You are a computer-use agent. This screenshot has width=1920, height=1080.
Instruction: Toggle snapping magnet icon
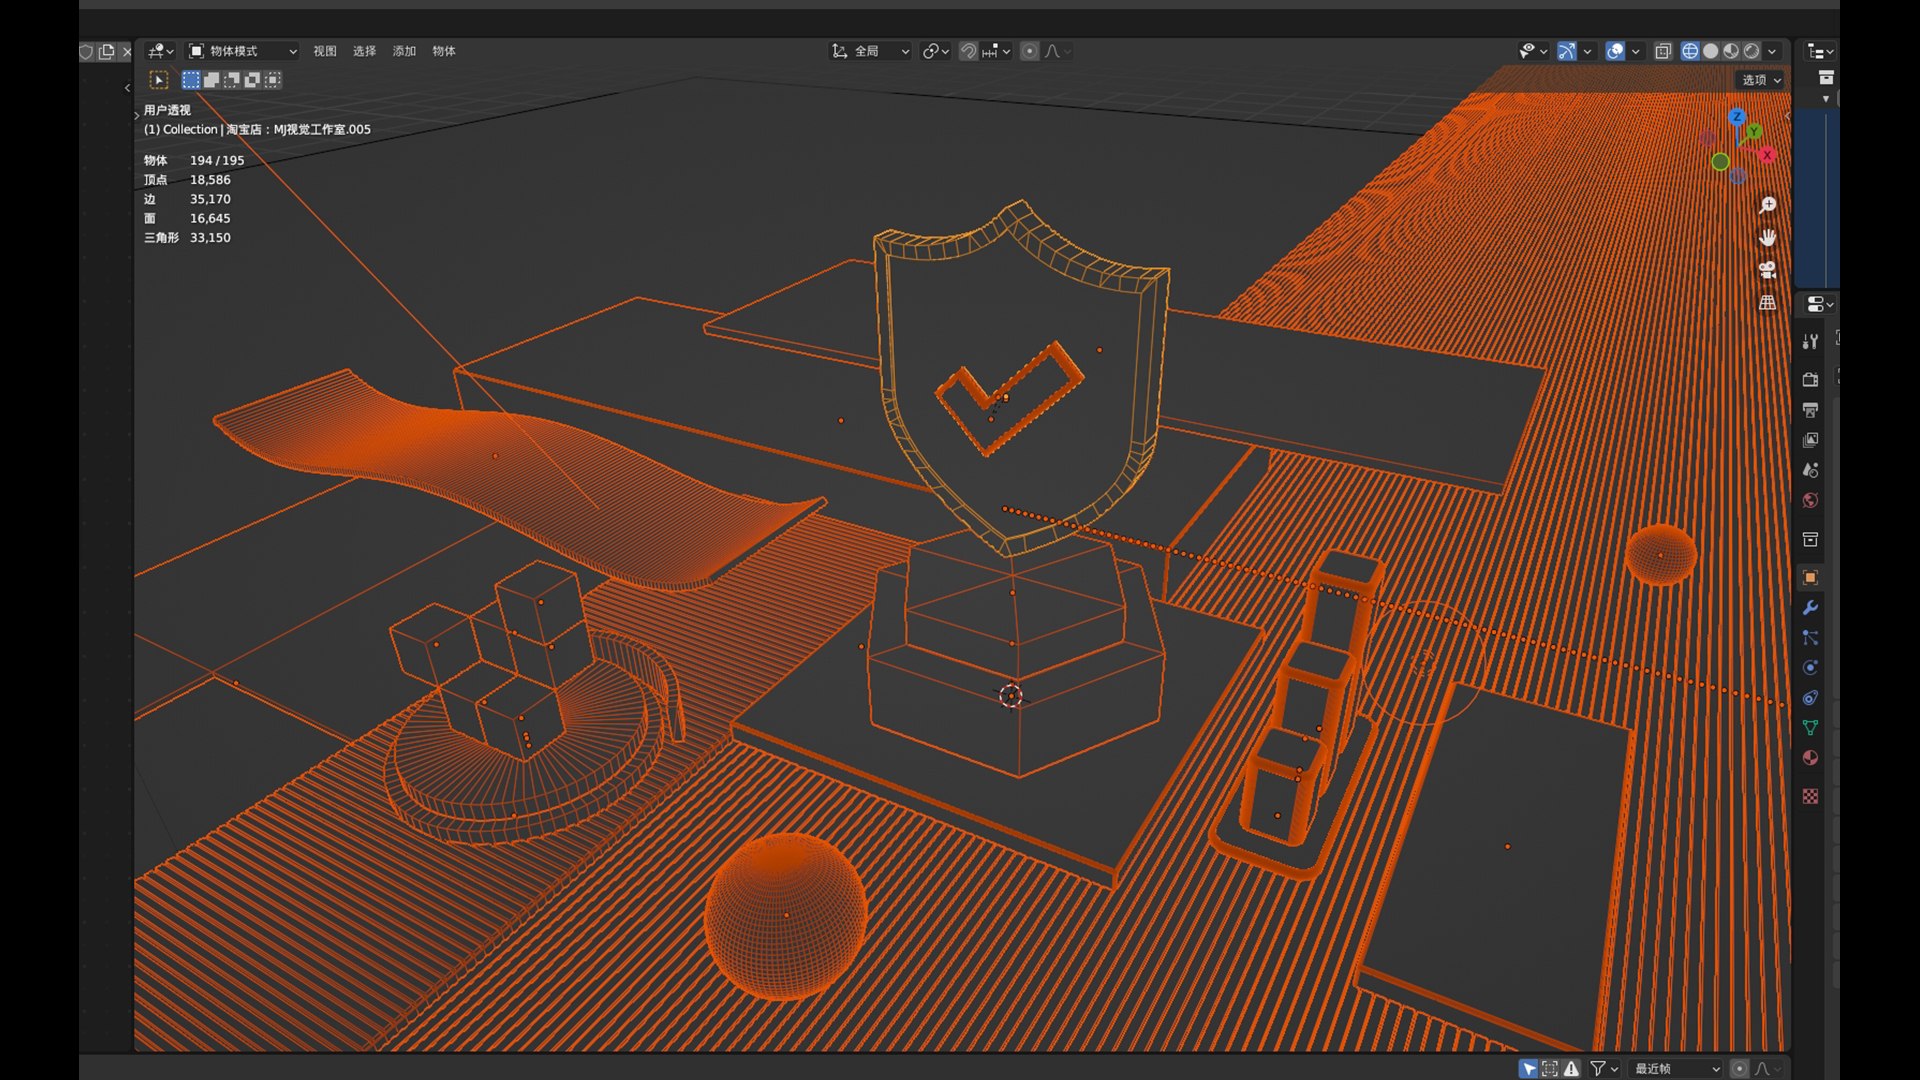pyautogui.click(x=968, y=51)
